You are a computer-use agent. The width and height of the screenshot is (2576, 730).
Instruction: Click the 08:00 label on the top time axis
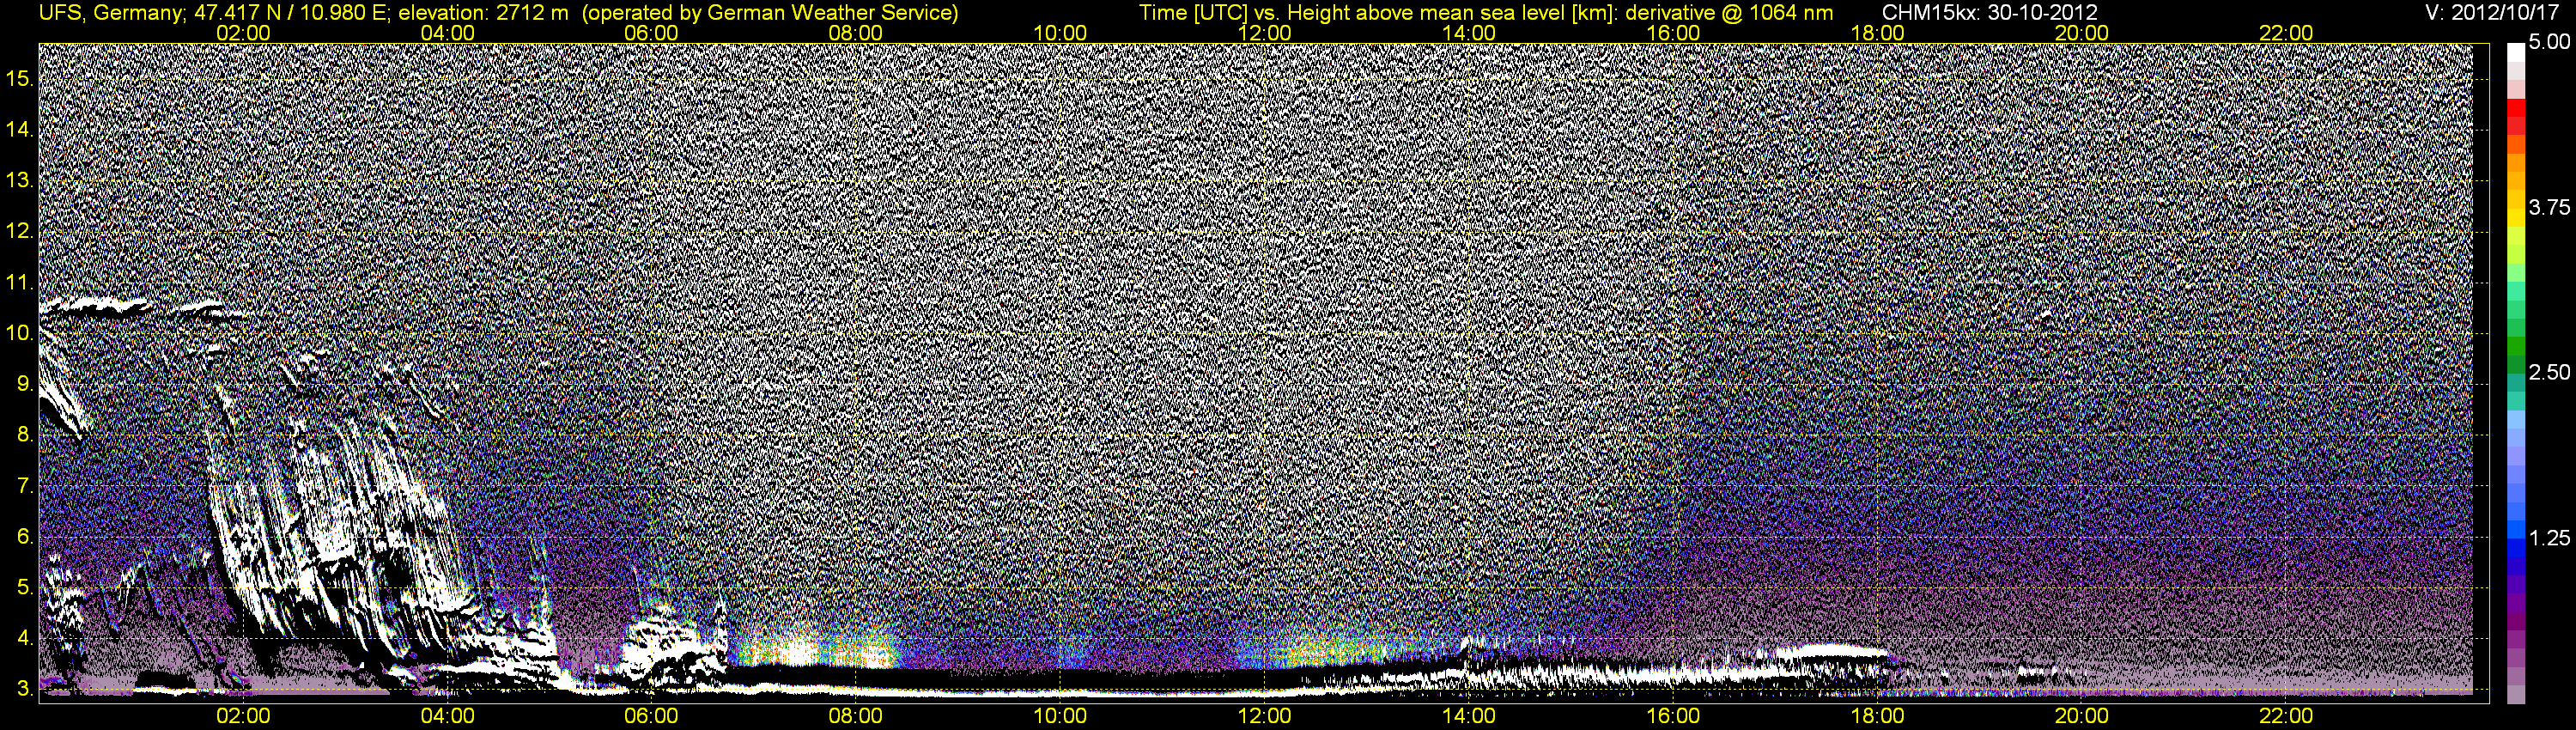856,33
